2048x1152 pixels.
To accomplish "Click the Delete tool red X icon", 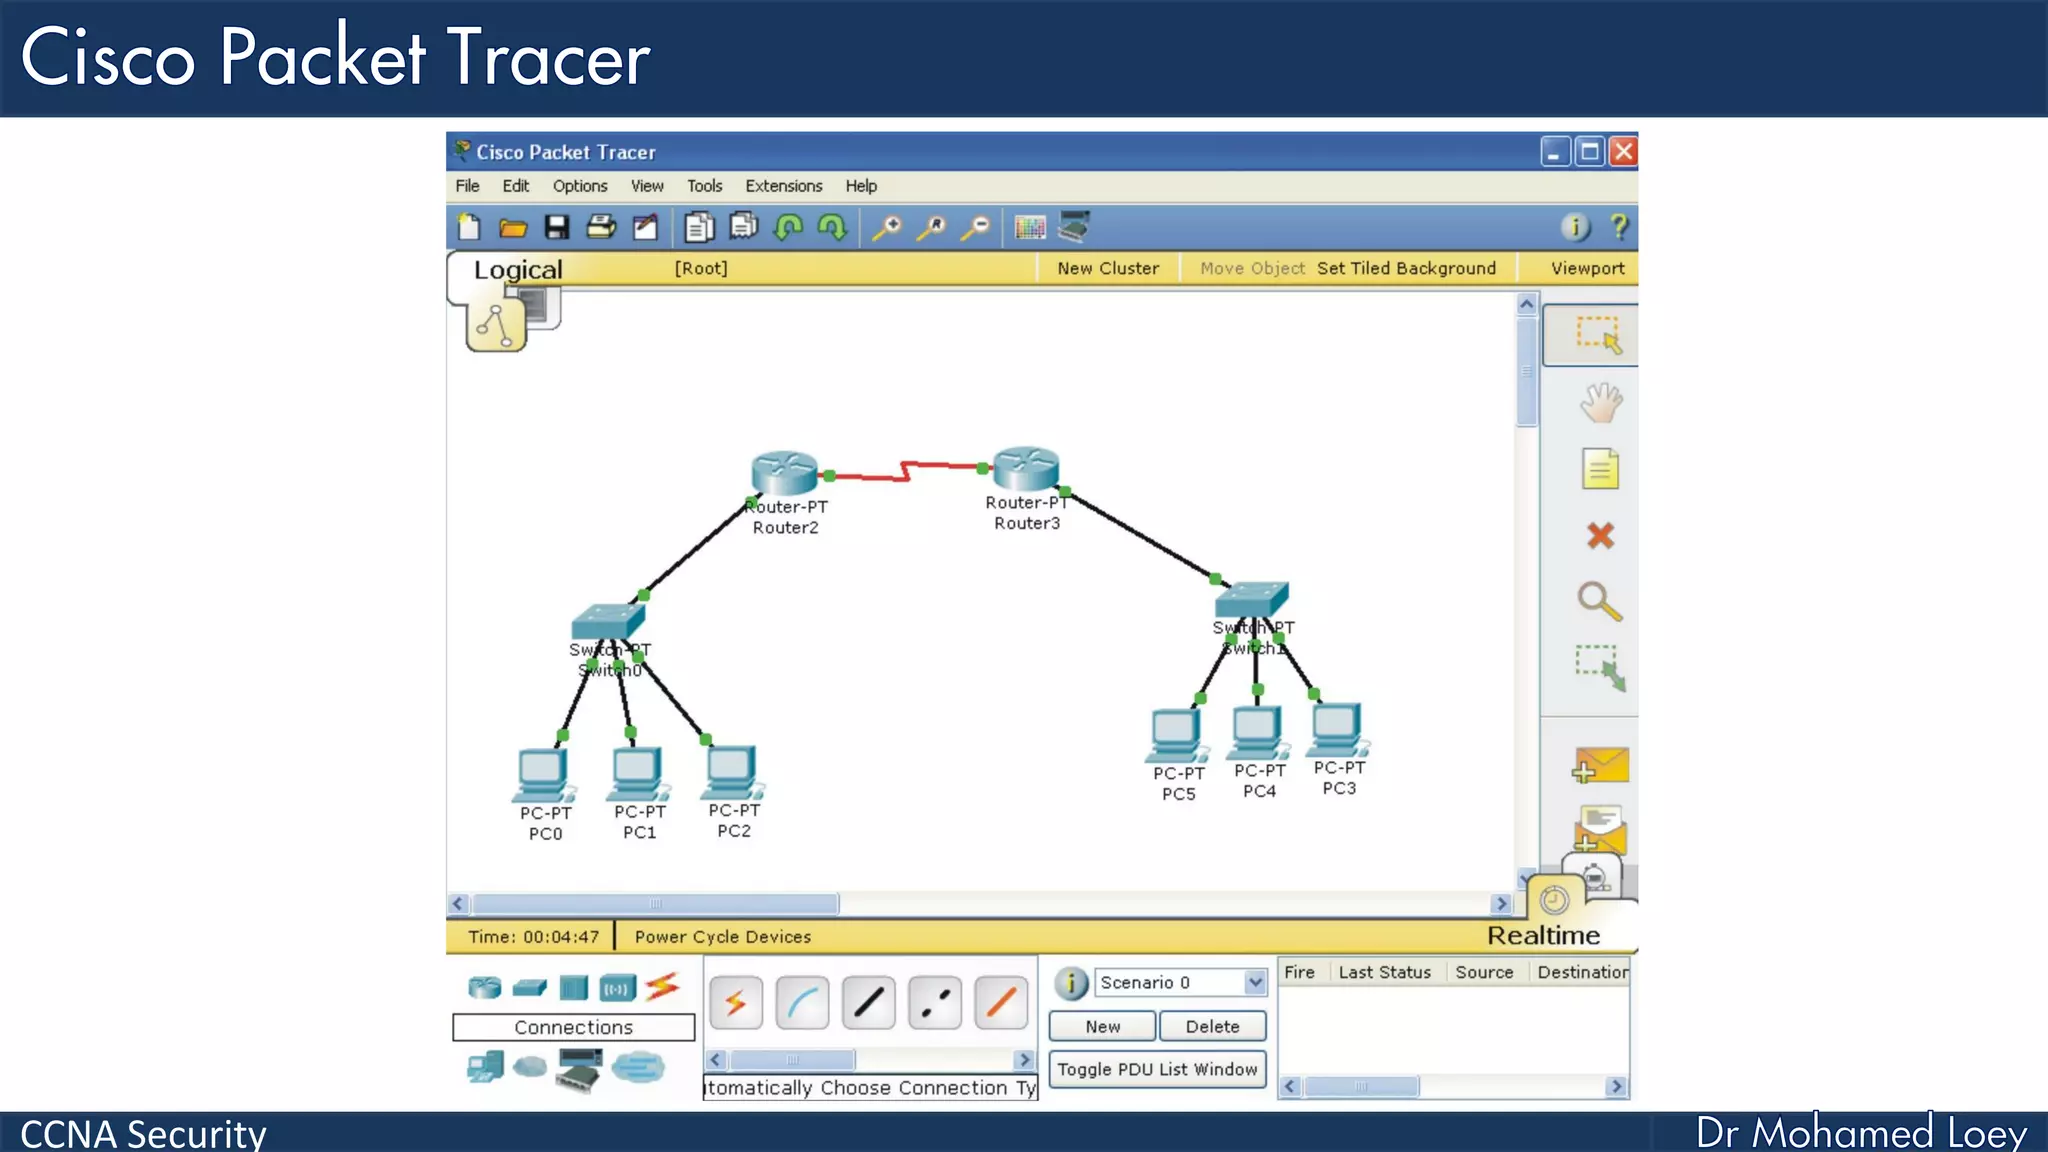I will (x=1600, y=536).
